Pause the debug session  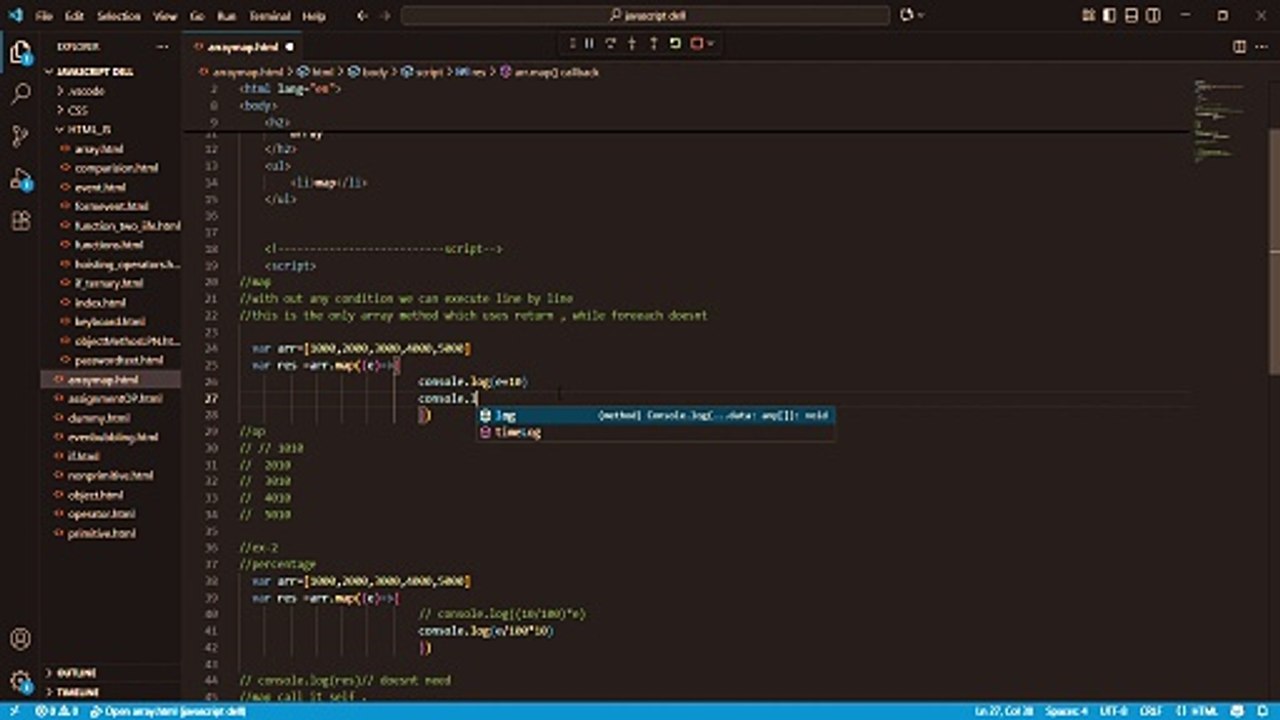(x=589, y=43)
